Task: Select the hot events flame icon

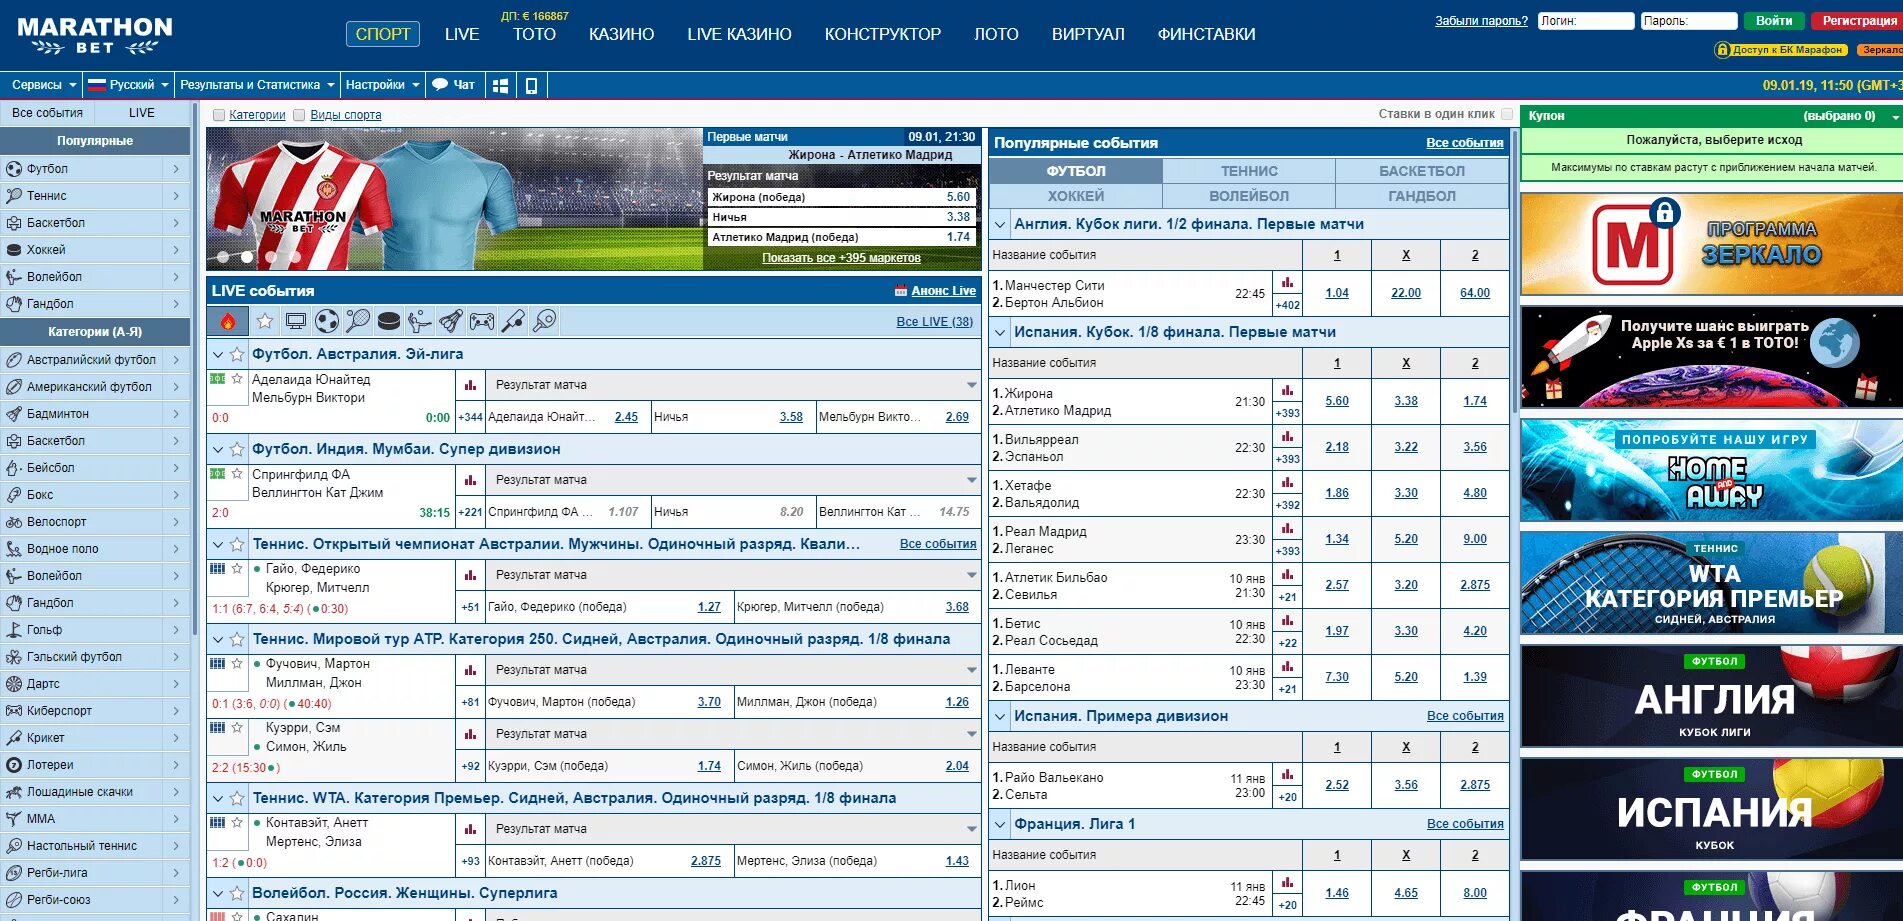Action: tap(227, 321)
